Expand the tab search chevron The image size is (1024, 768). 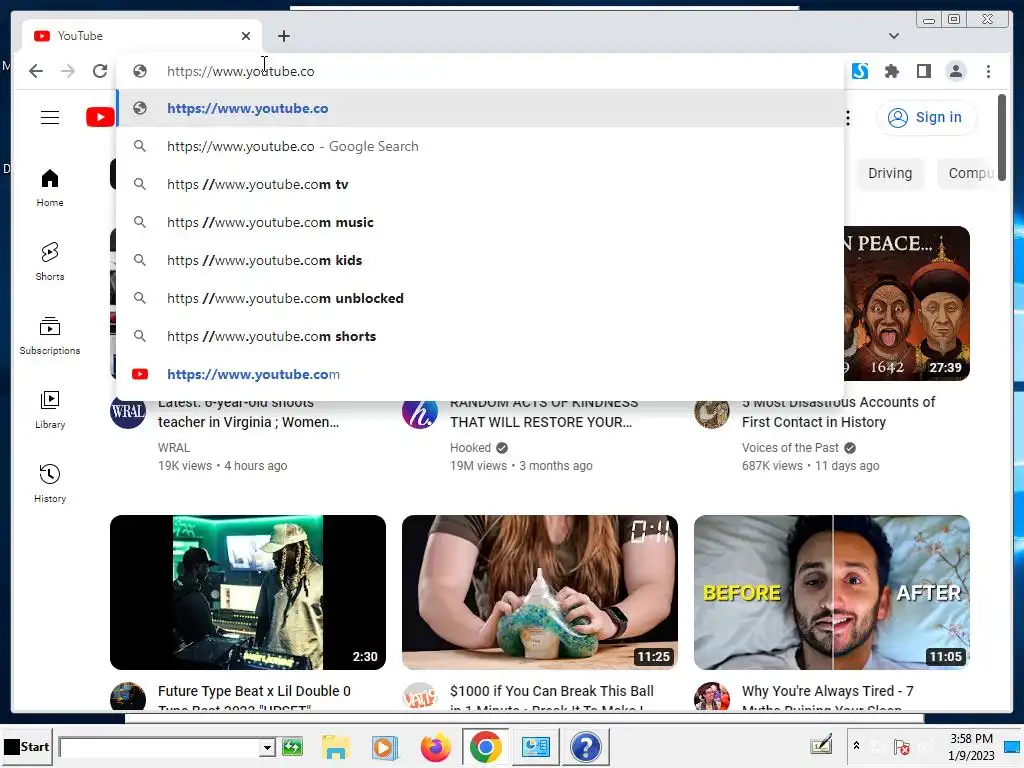(x=893, y=36)
